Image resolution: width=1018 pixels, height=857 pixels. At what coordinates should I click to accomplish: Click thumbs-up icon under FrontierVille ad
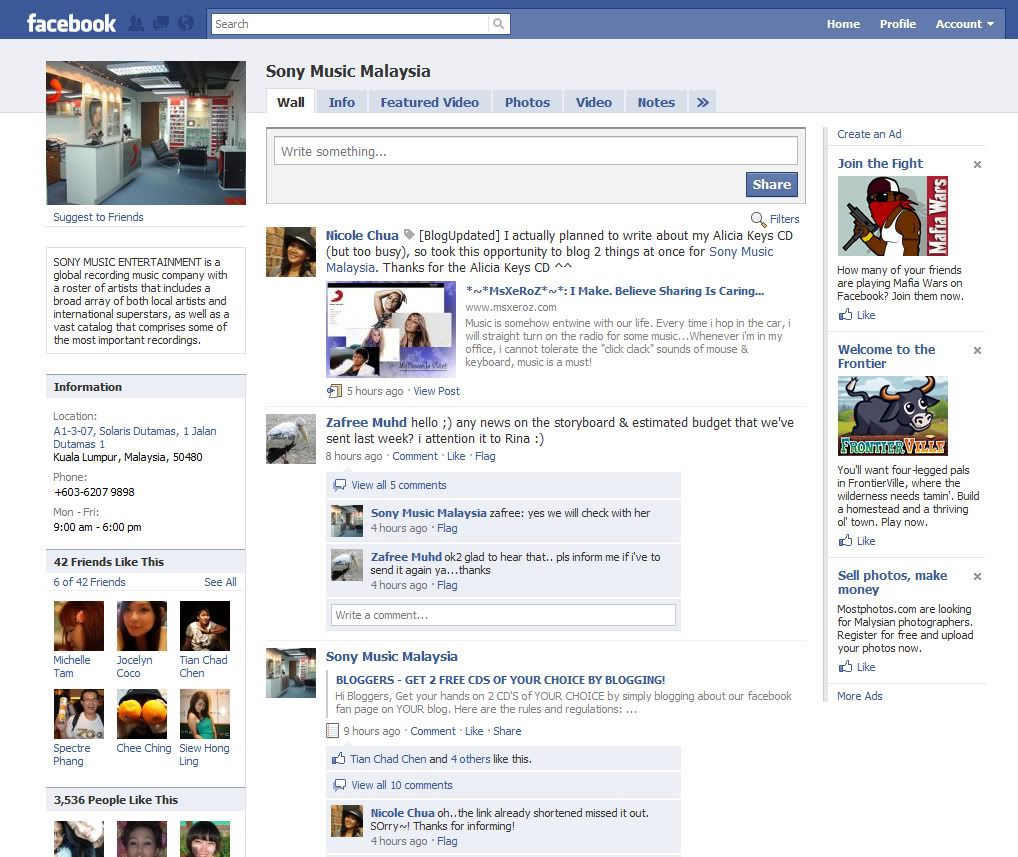[845, 541]
